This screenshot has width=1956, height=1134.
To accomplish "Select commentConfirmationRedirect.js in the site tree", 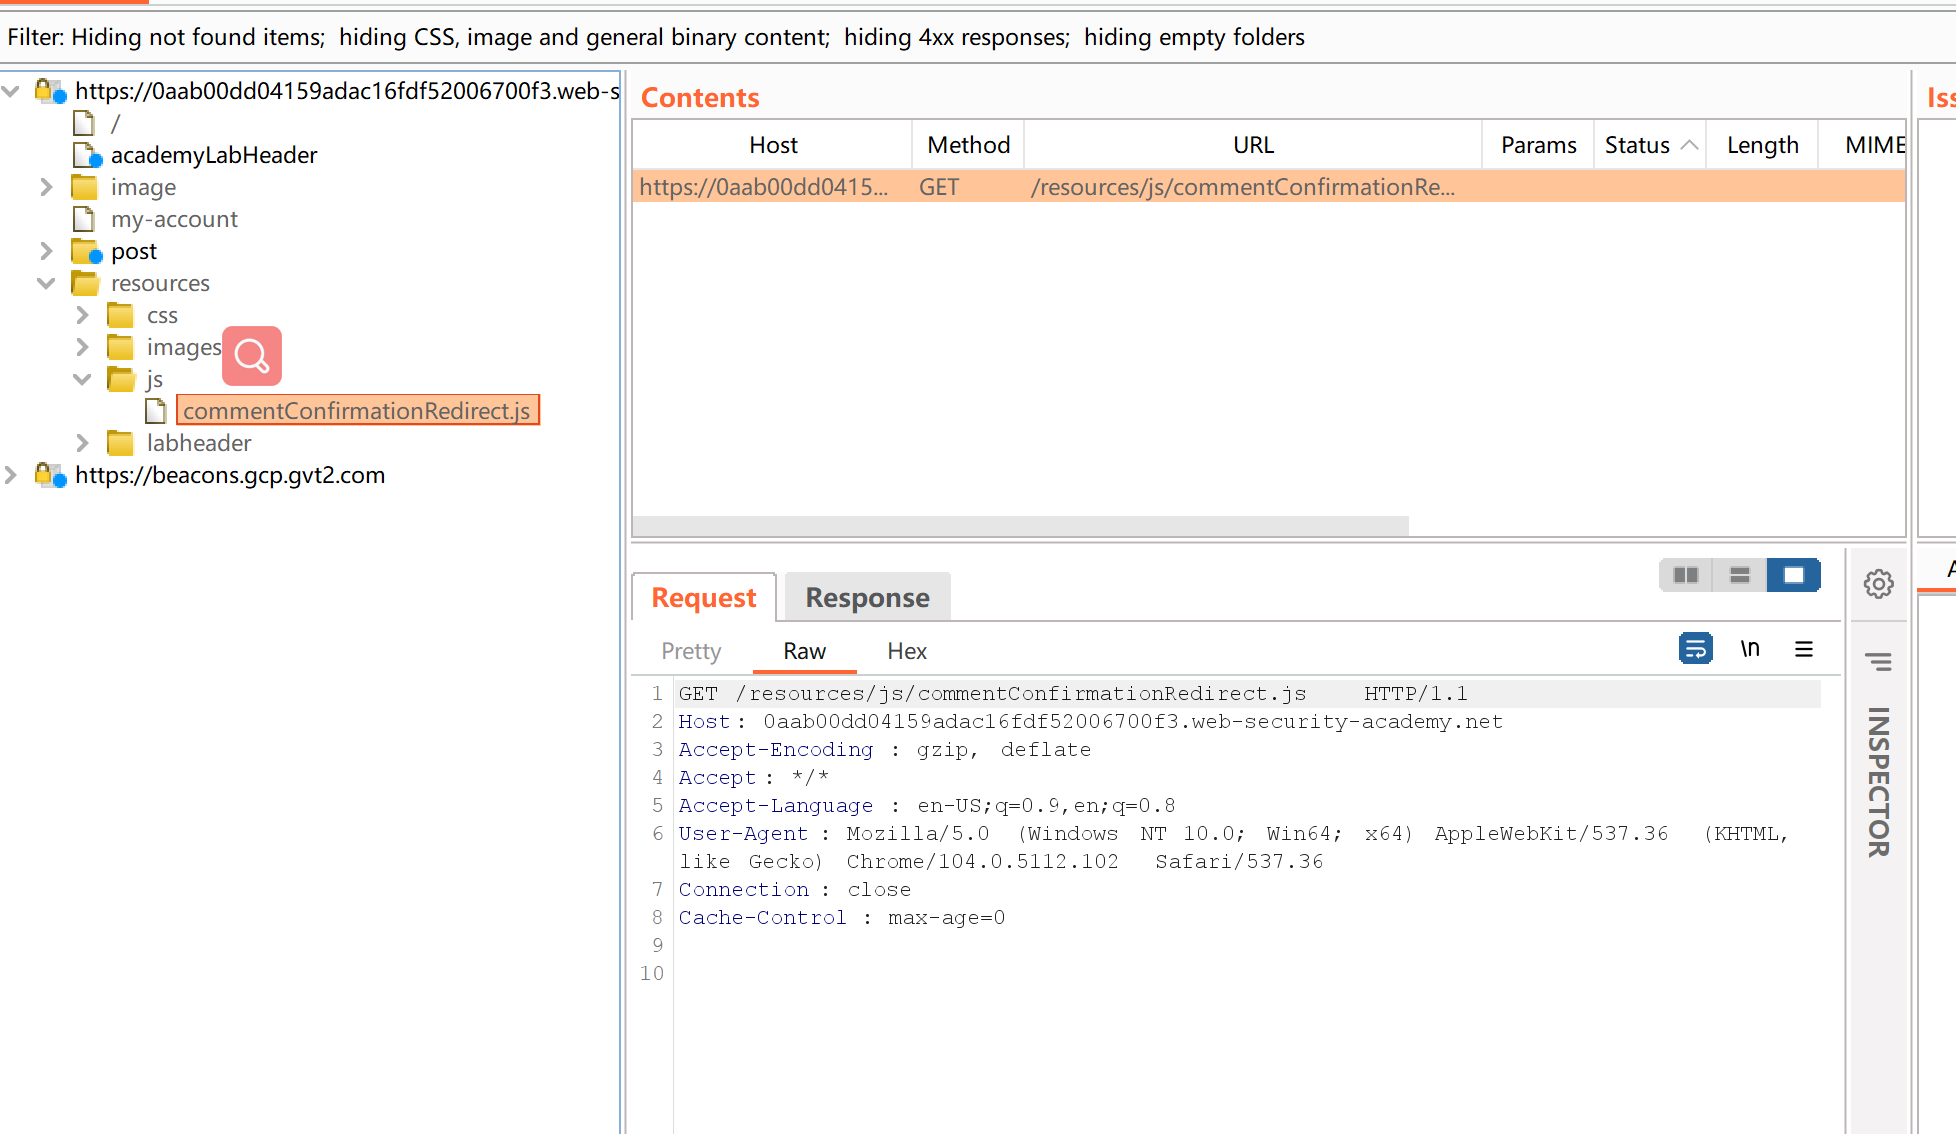I will coord(357,411).
